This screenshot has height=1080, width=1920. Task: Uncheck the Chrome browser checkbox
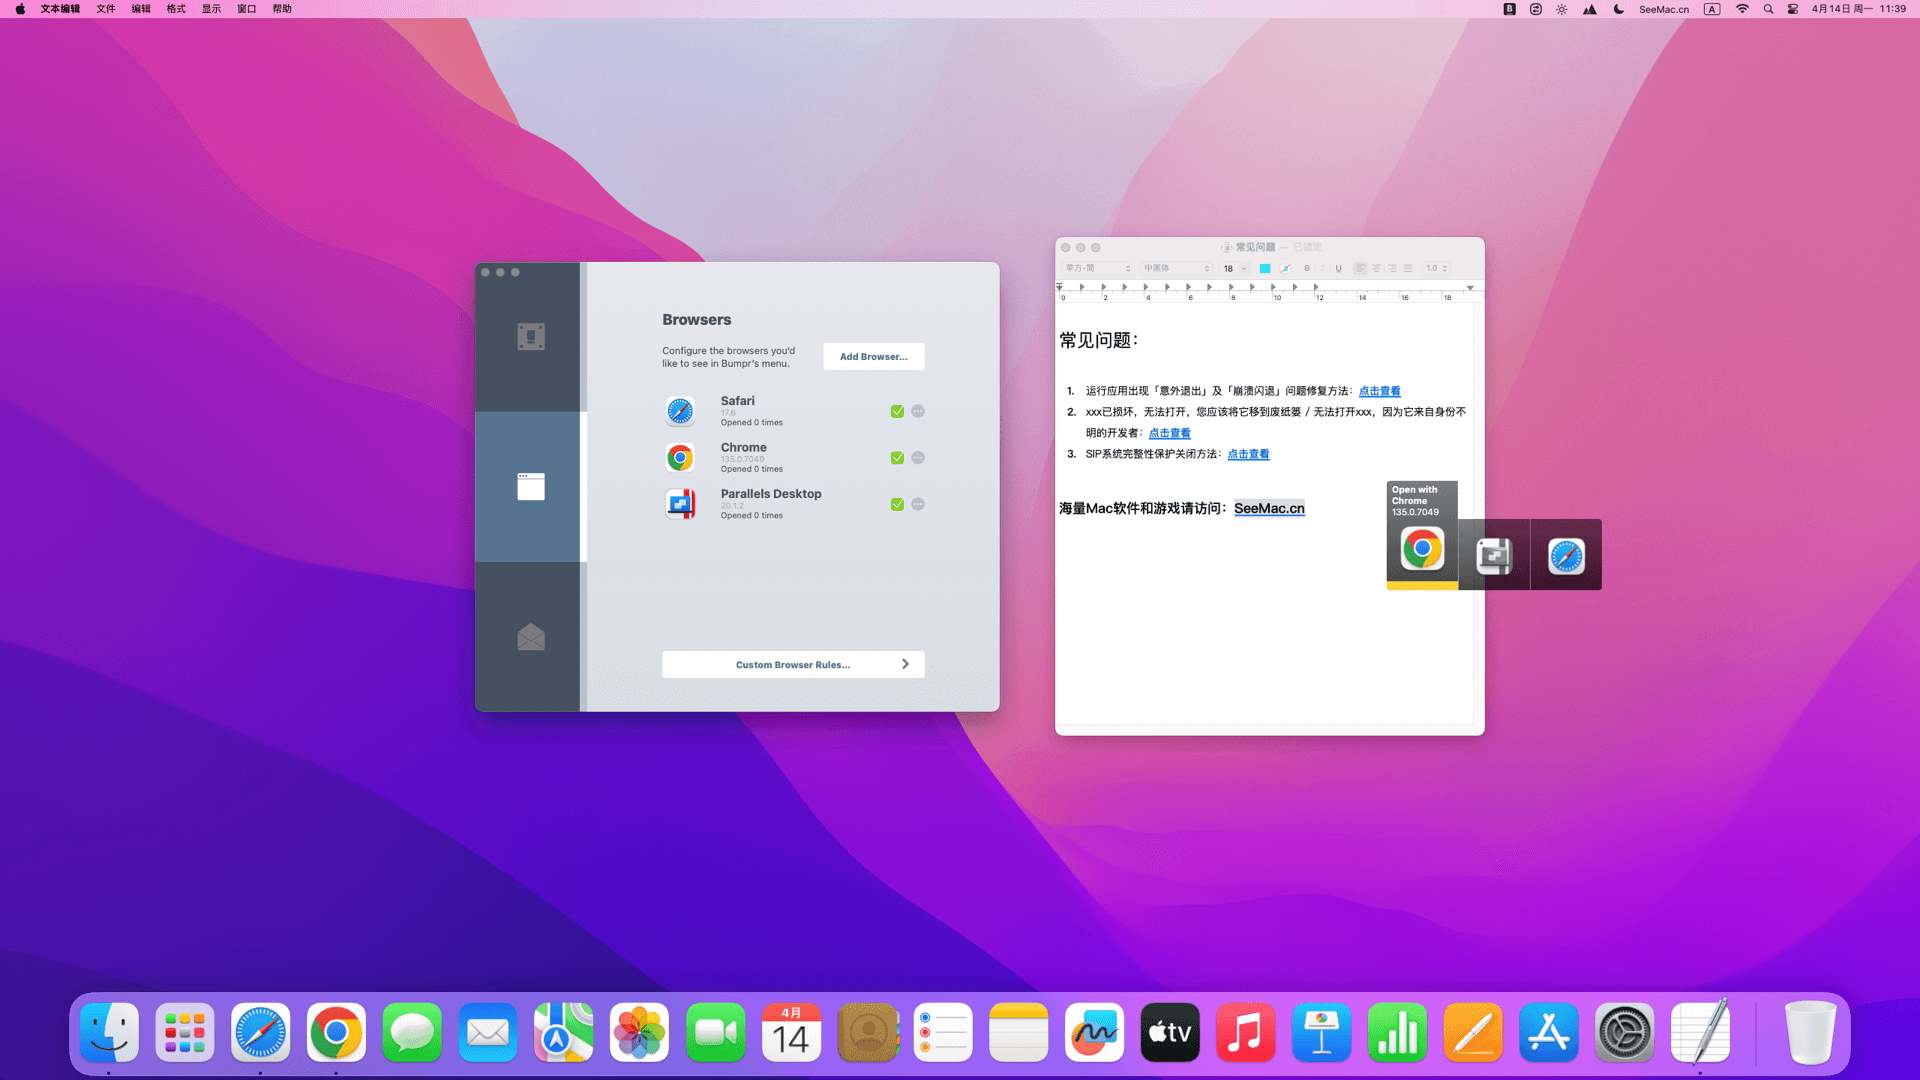897,458
